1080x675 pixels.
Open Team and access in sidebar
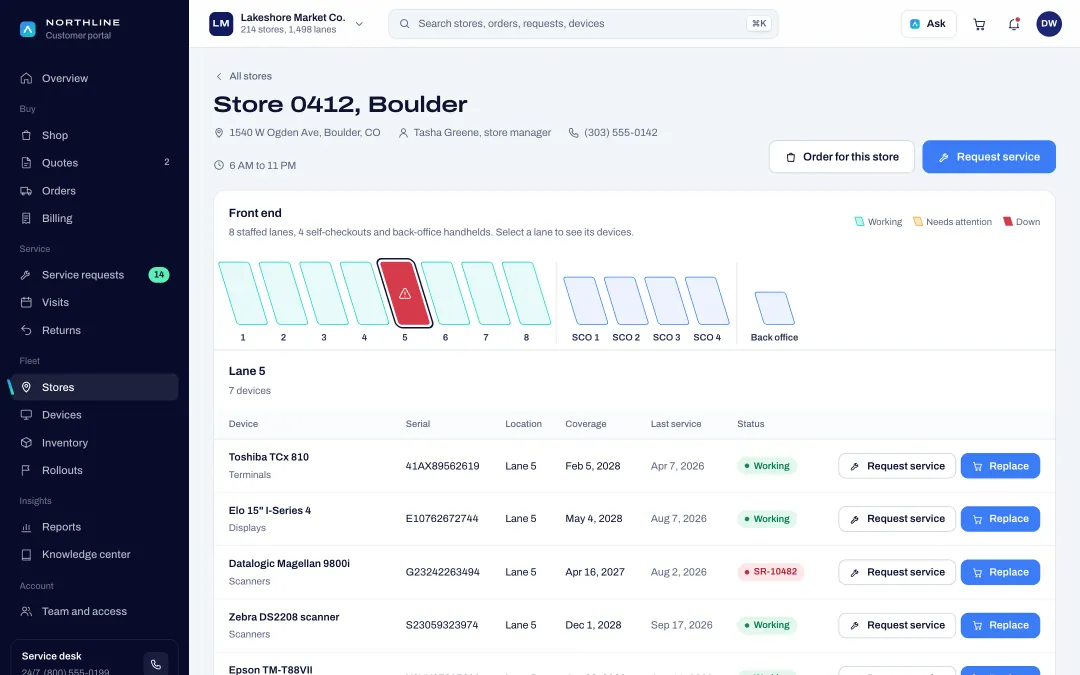point(94,612)
